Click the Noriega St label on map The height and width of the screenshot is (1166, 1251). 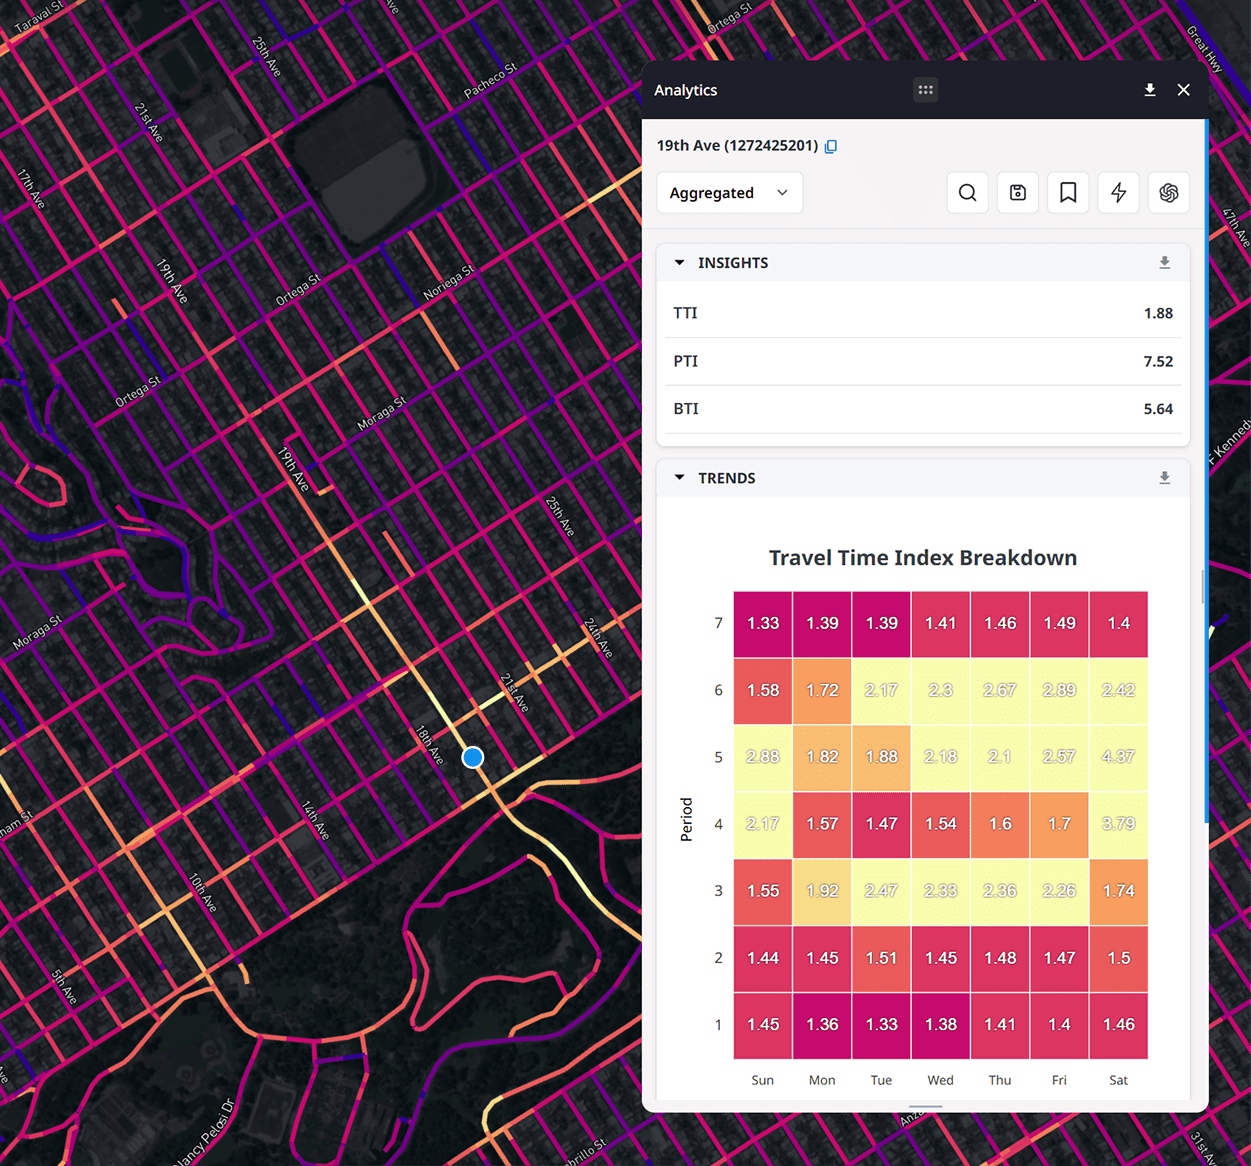coord(449,282)
